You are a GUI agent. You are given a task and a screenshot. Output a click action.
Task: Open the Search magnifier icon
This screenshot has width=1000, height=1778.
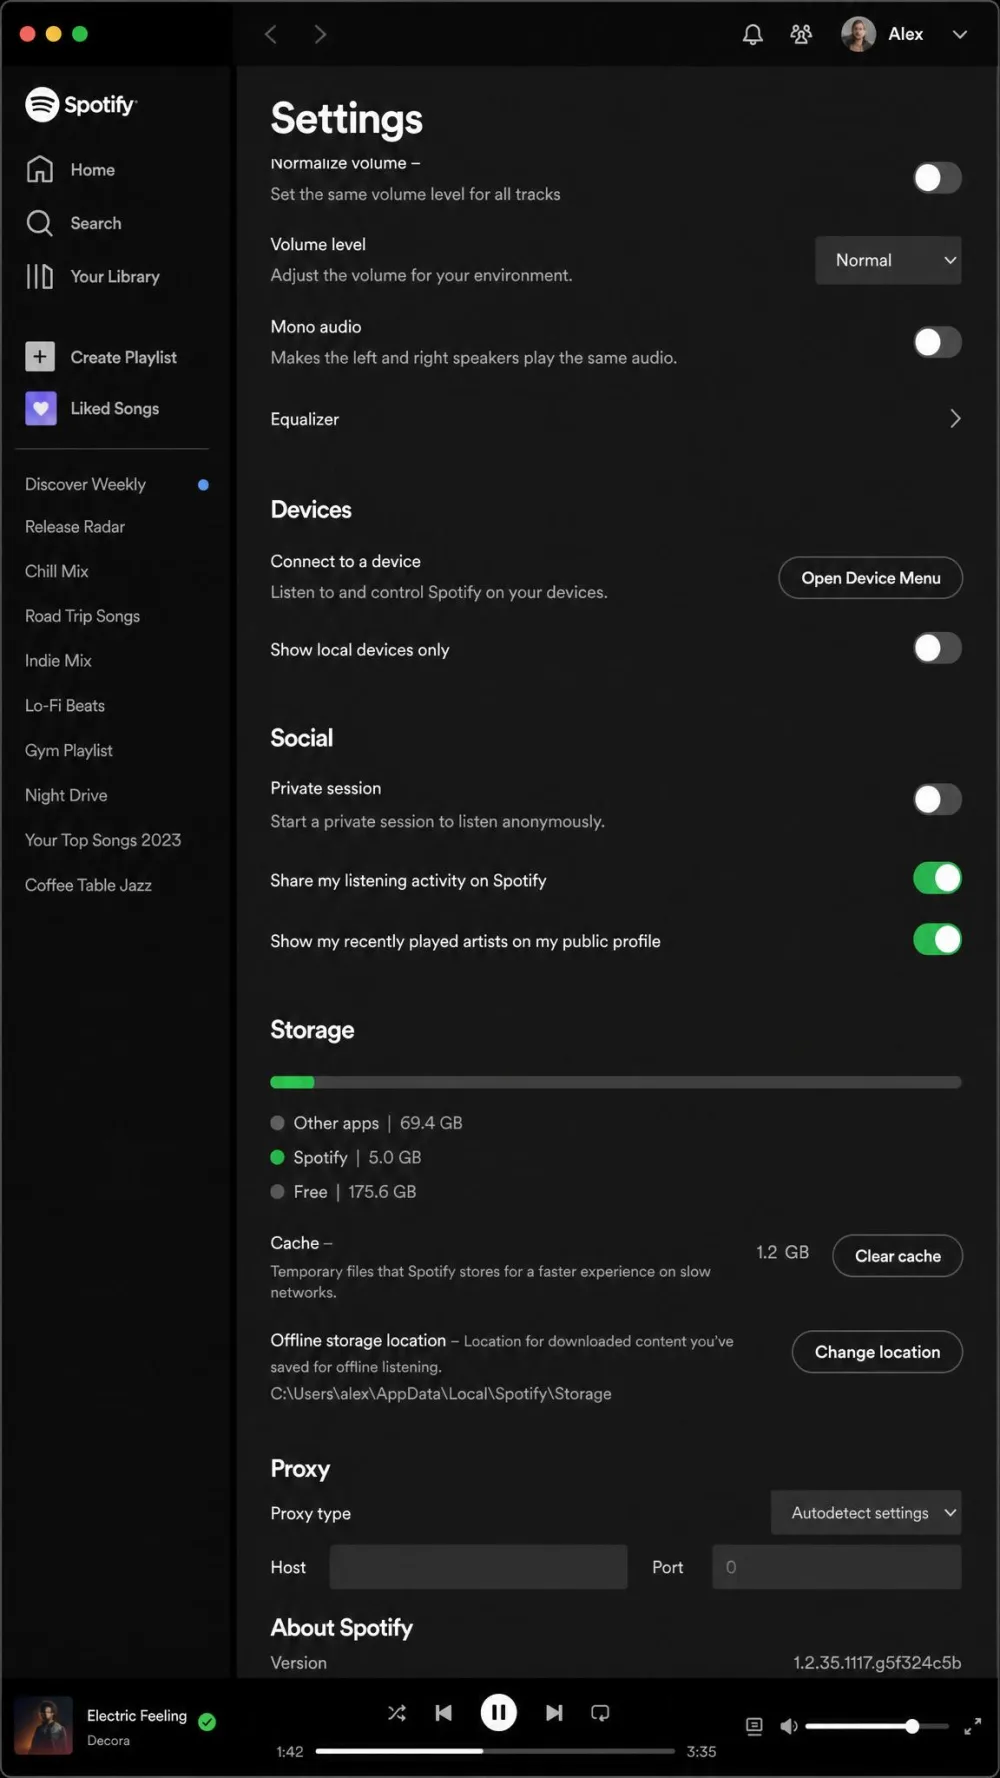click(x=40, y=223)
